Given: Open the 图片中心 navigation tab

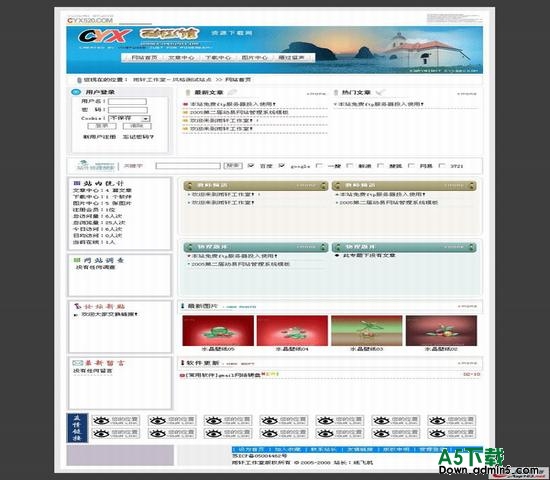Looking at the screenshot, I should [254, 58].
